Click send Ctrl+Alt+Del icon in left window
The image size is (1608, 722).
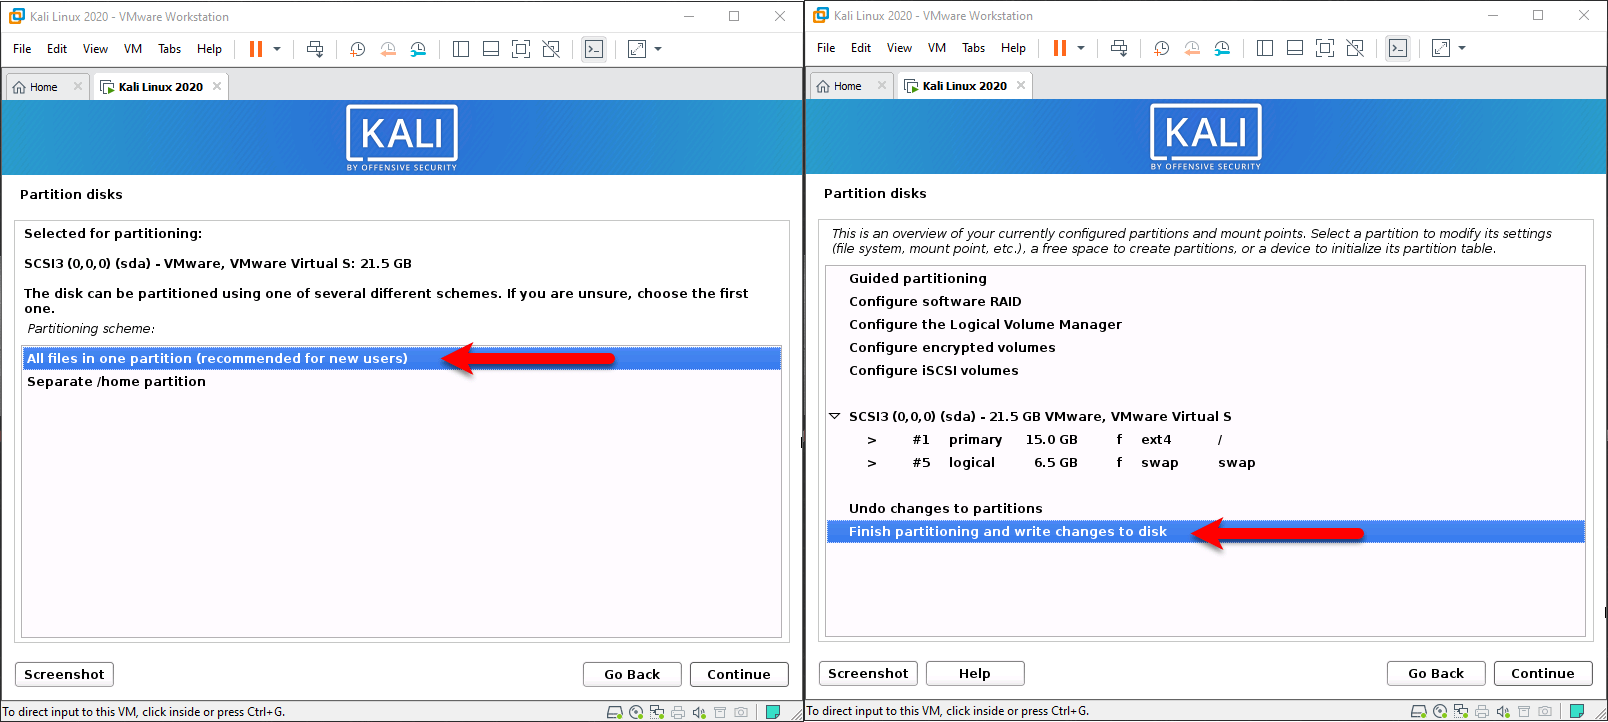click(315, 49)
